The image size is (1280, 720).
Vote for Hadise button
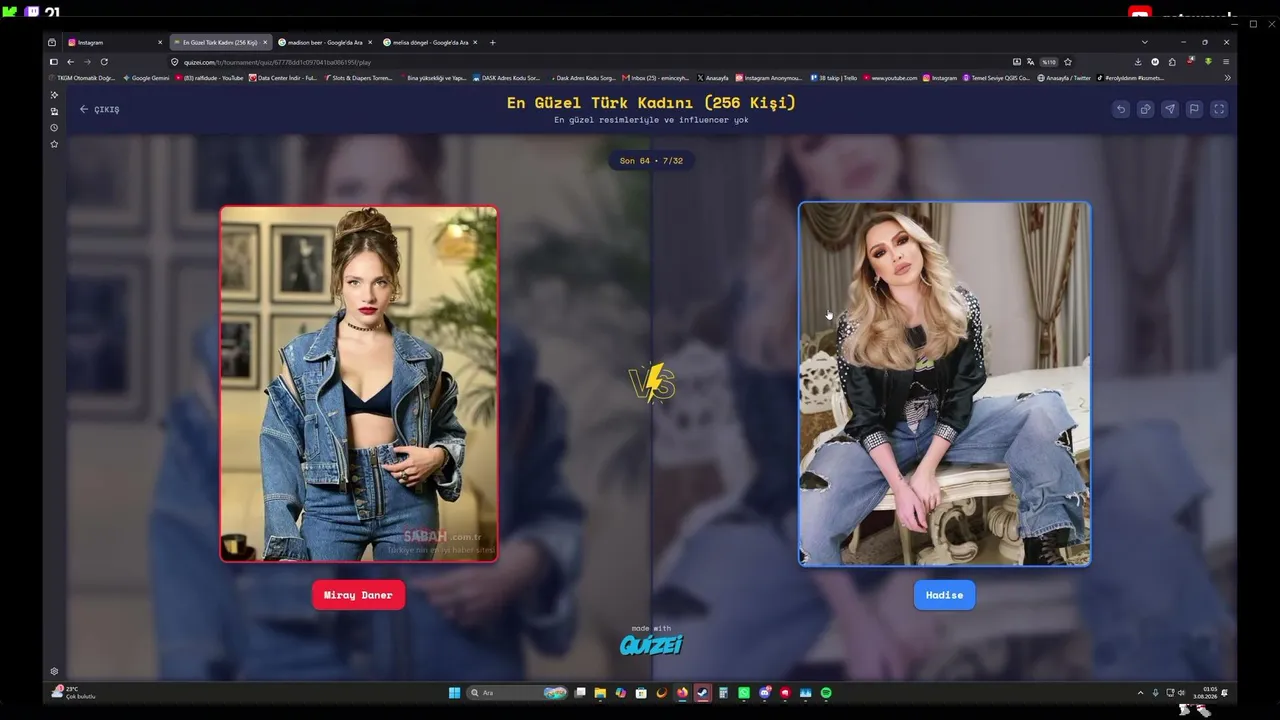[x=944, y=595]
